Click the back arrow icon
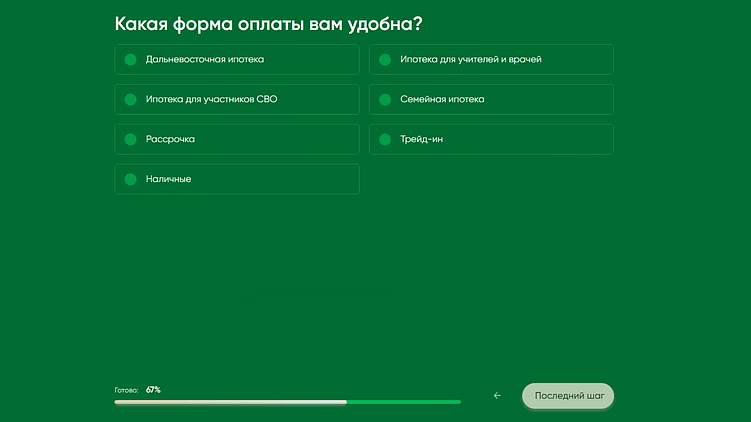 point(497,396)
